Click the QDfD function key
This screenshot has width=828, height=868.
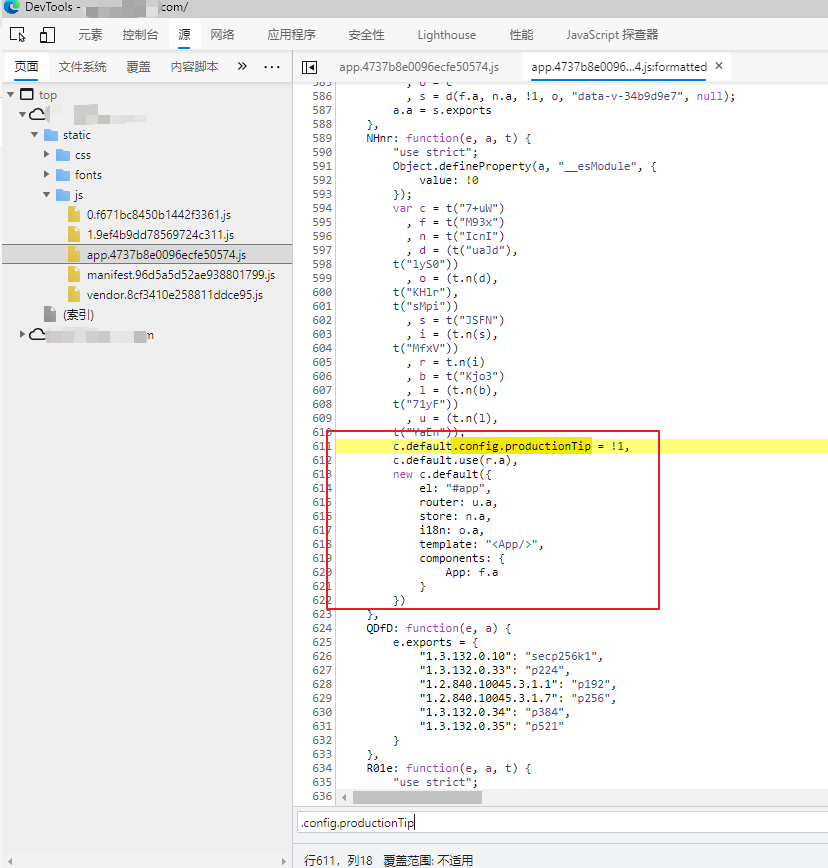(x=381, y=628)
